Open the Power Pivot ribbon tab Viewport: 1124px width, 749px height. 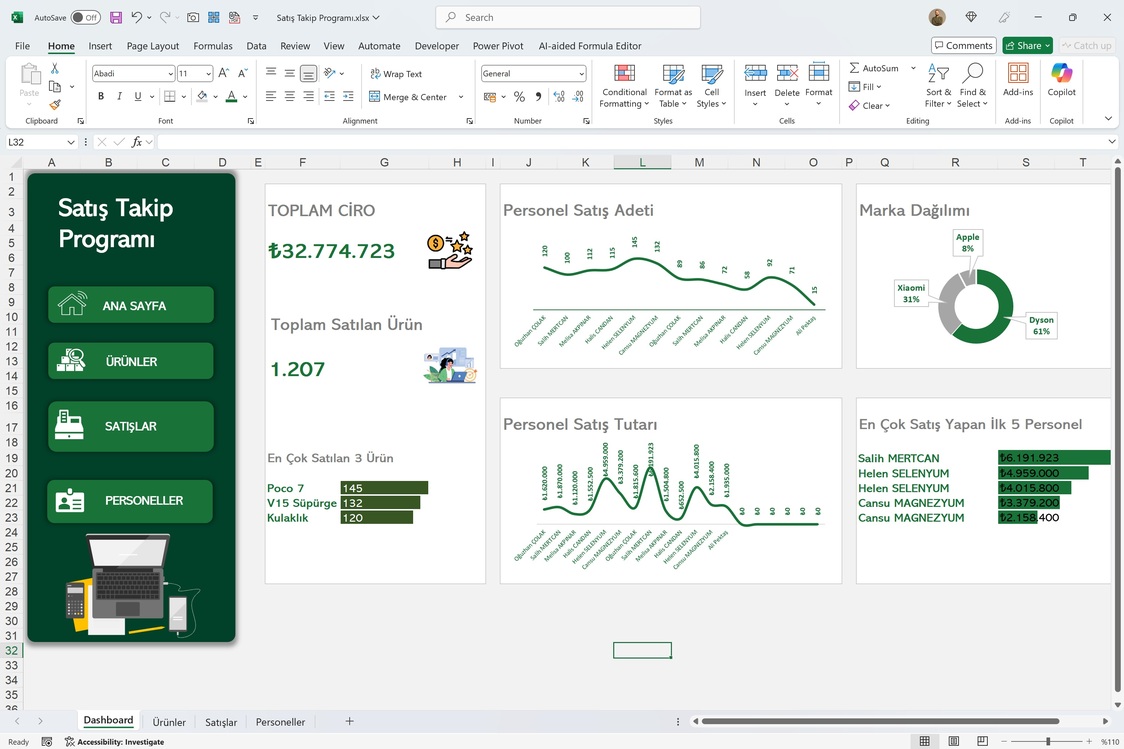click(x=498, y=46)
